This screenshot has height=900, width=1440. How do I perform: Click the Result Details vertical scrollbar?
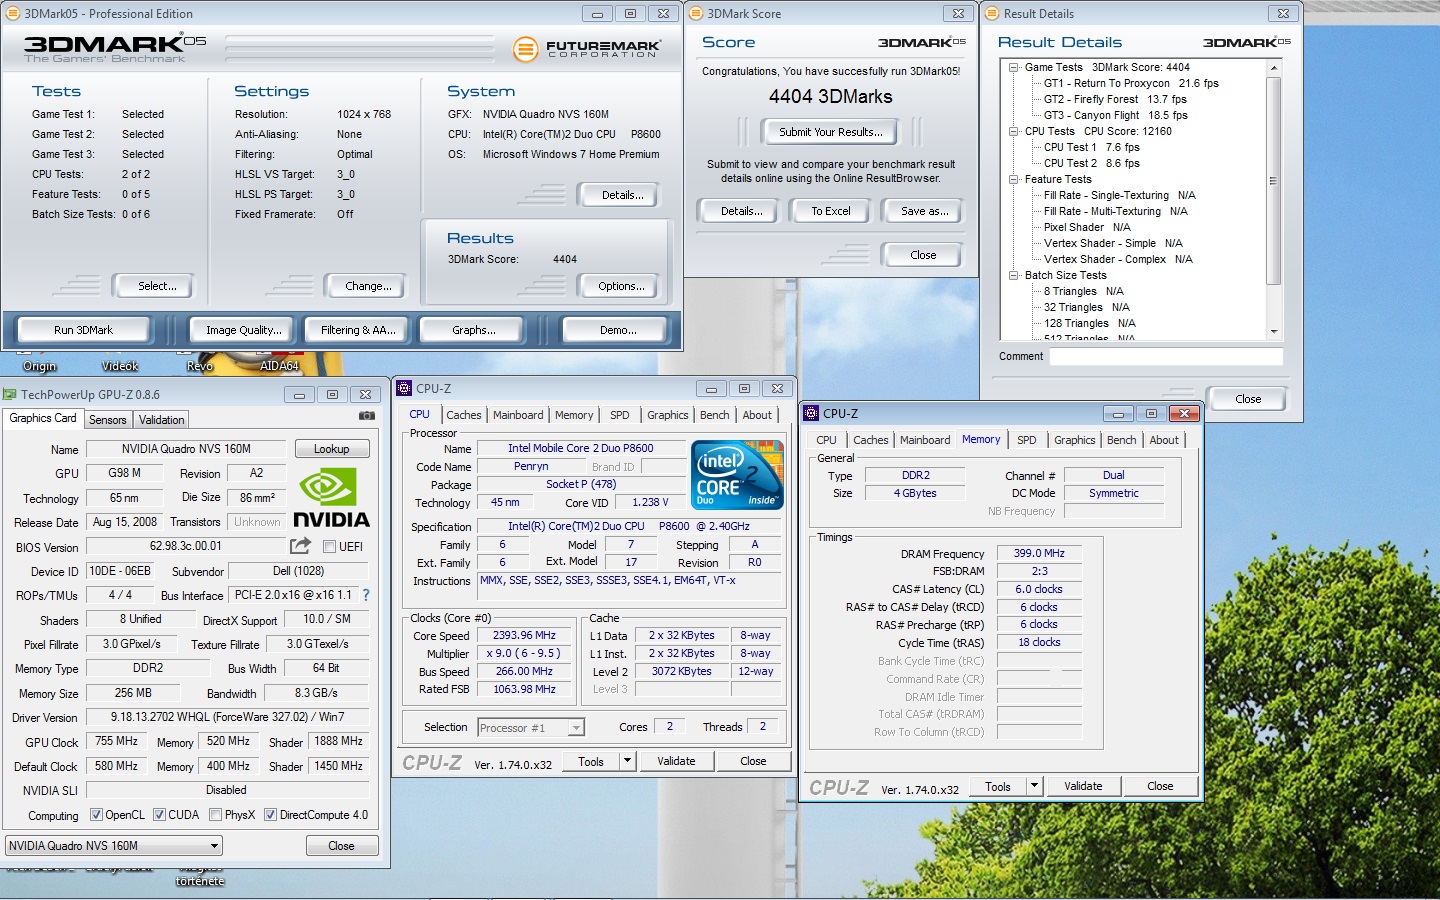tap(1274, 200)
